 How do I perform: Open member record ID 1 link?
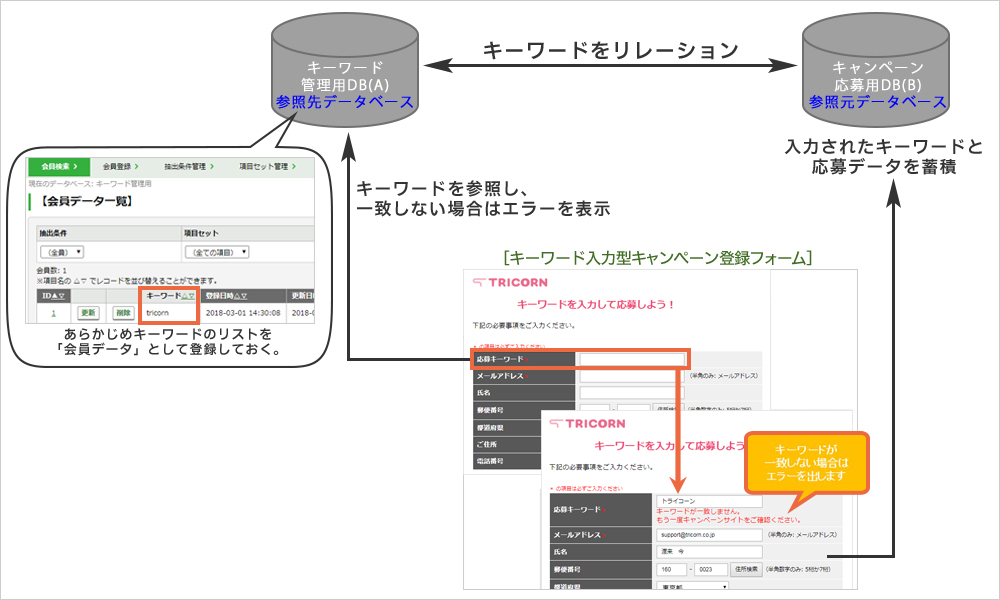tap(54, 313)
